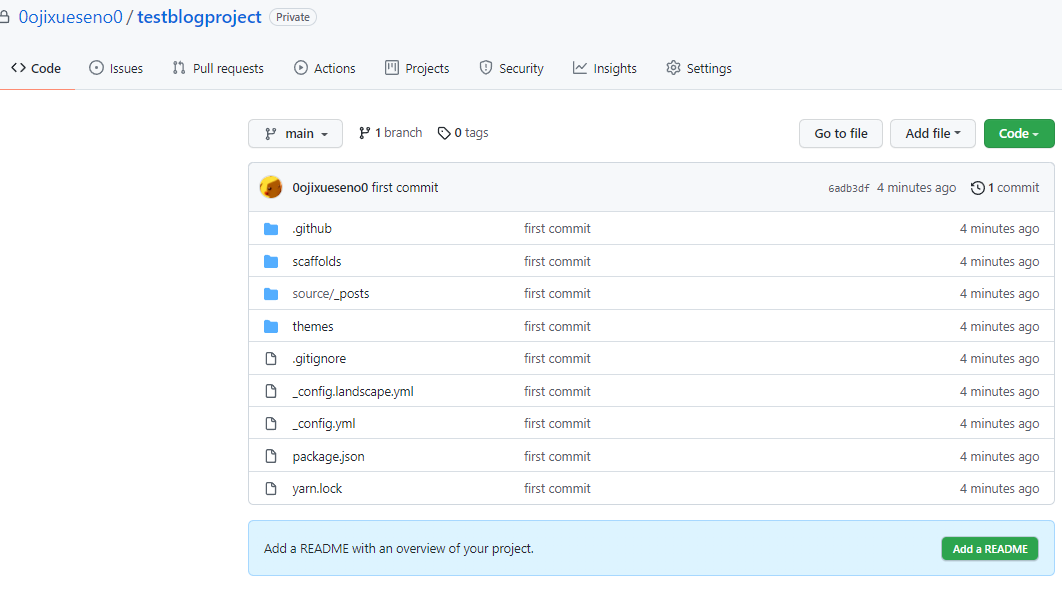
Task: Open the scaffolds folder
Action: pos(317,261)
